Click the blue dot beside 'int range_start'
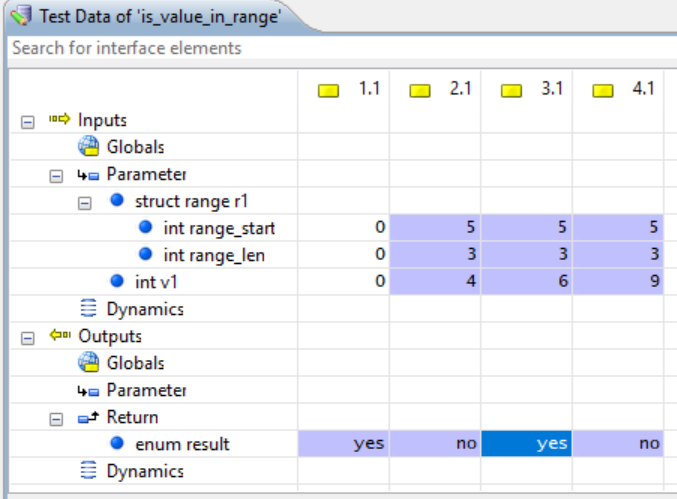The width and height of the screenshot is (677, 499). [x=146, y=227]
